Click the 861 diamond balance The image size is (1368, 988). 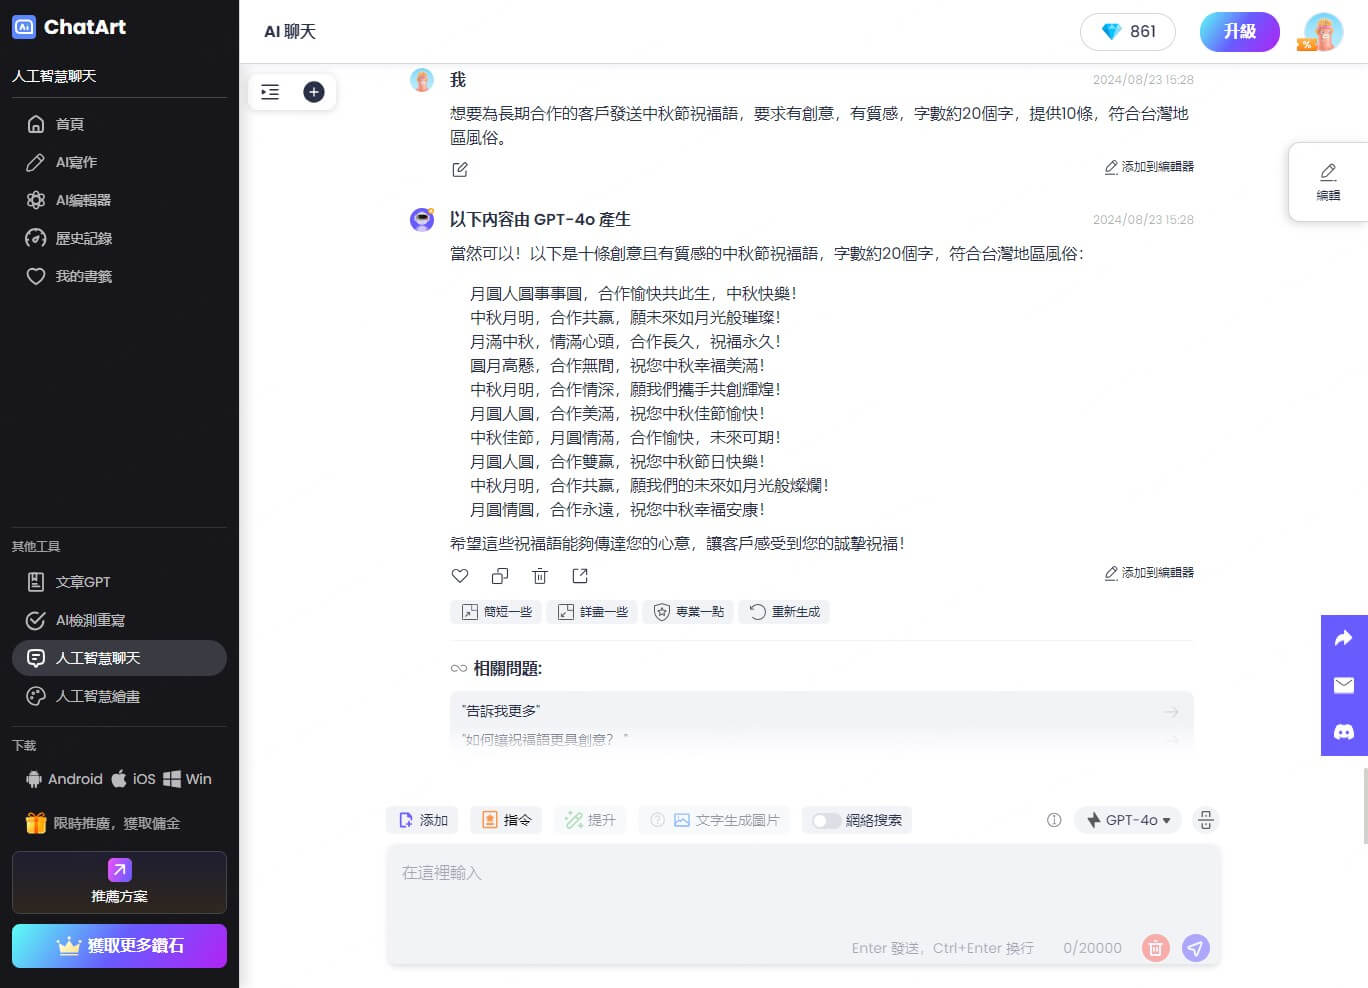click(1128, 32)
